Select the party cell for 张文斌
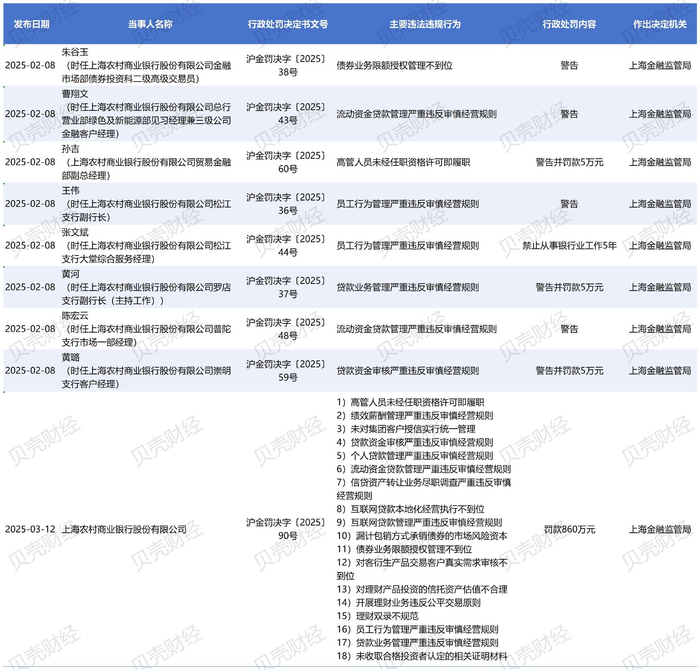This screenshot has width=700, height=670. 146,246
